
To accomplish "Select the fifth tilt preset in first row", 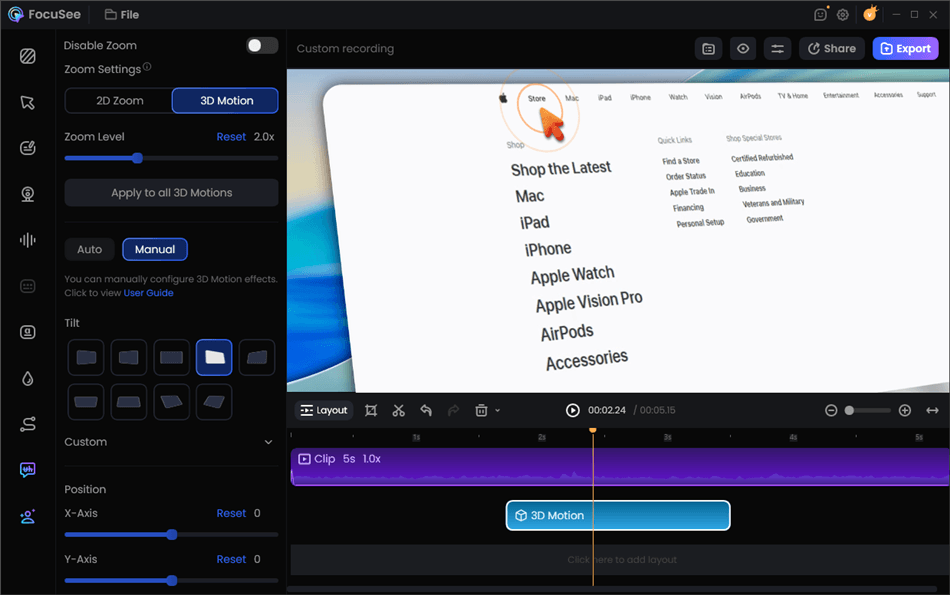I will 257,357.
